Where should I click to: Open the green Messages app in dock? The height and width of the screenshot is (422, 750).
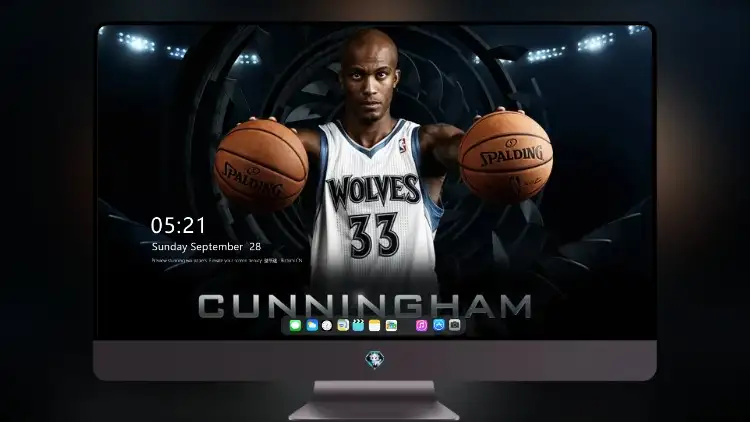(x=295, y=325)
